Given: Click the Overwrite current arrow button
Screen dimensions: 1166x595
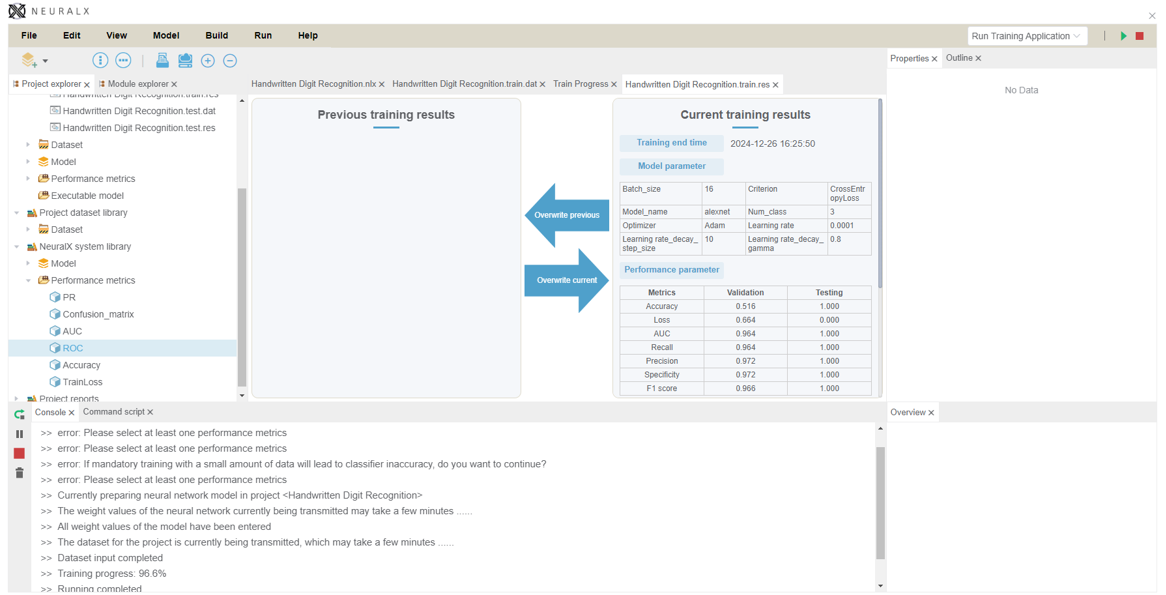Looking at the screenshot, I should [567, 280].
